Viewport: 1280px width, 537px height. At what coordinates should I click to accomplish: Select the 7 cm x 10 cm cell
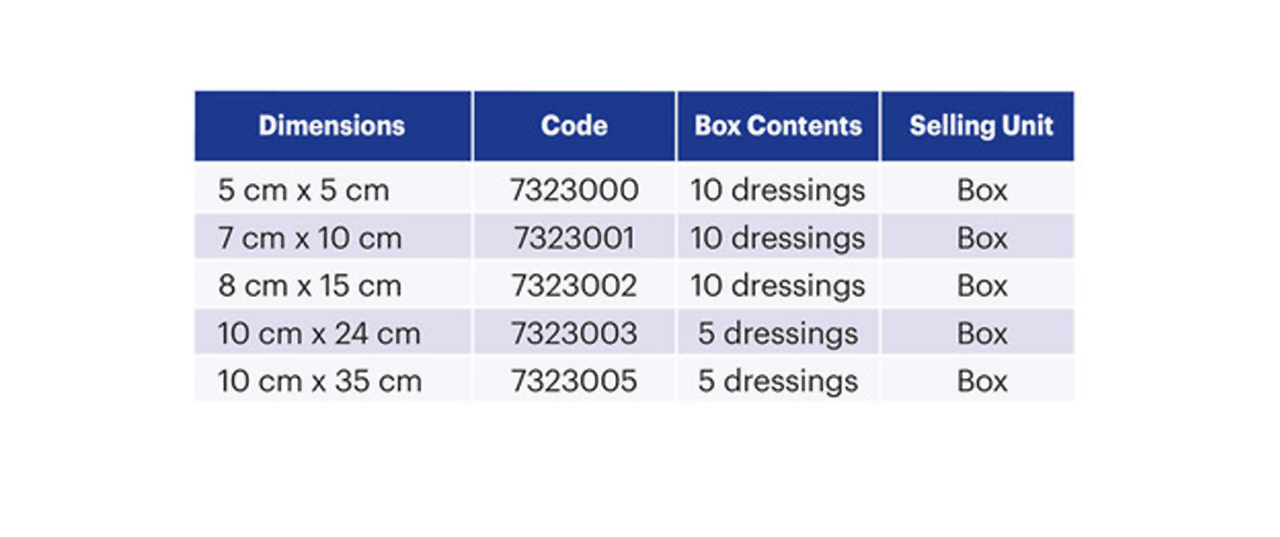pyautogui.click(x=310, y=238)
